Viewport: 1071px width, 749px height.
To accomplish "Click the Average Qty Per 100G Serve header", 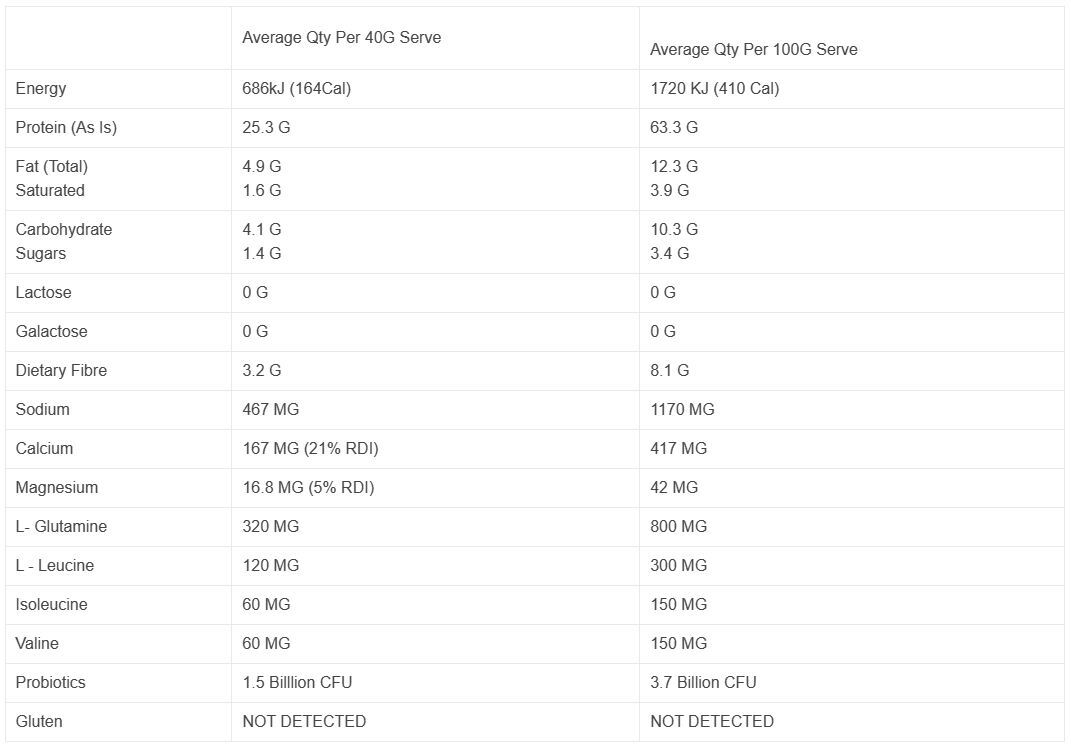I will [753, 50].
